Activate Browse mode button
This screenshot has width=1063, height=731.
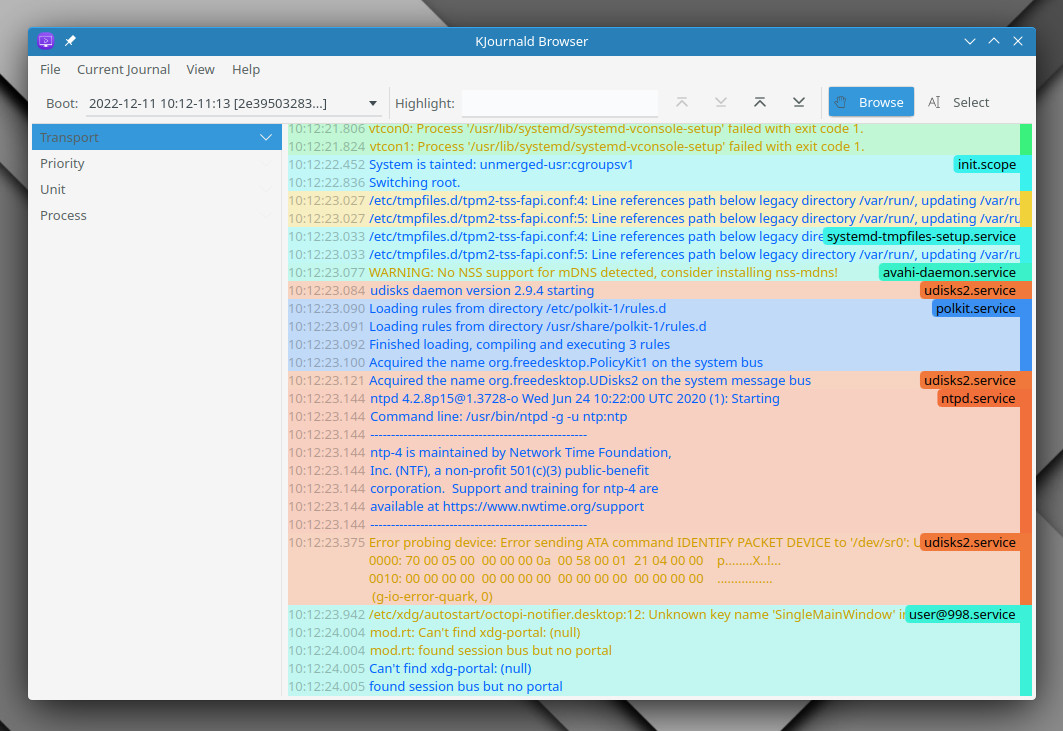871,102
